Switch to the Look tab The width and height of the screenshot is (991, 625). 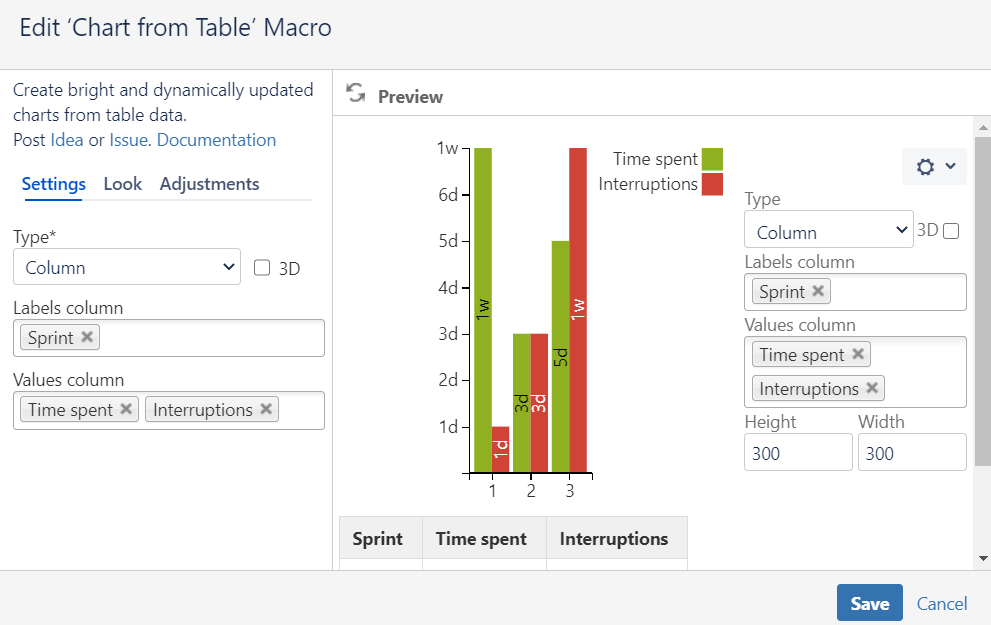[123, 184]
